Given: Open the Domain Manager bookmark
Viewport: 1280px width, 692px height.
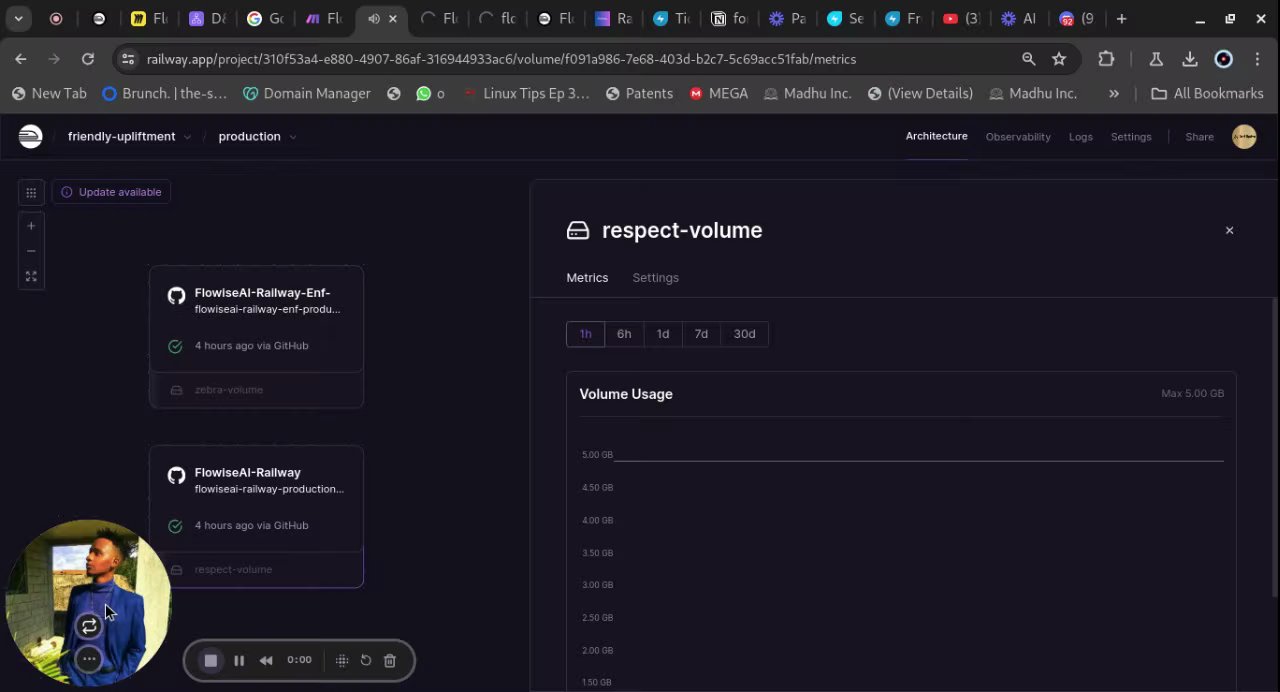Looking at the screenshot, I should [306, 93].
